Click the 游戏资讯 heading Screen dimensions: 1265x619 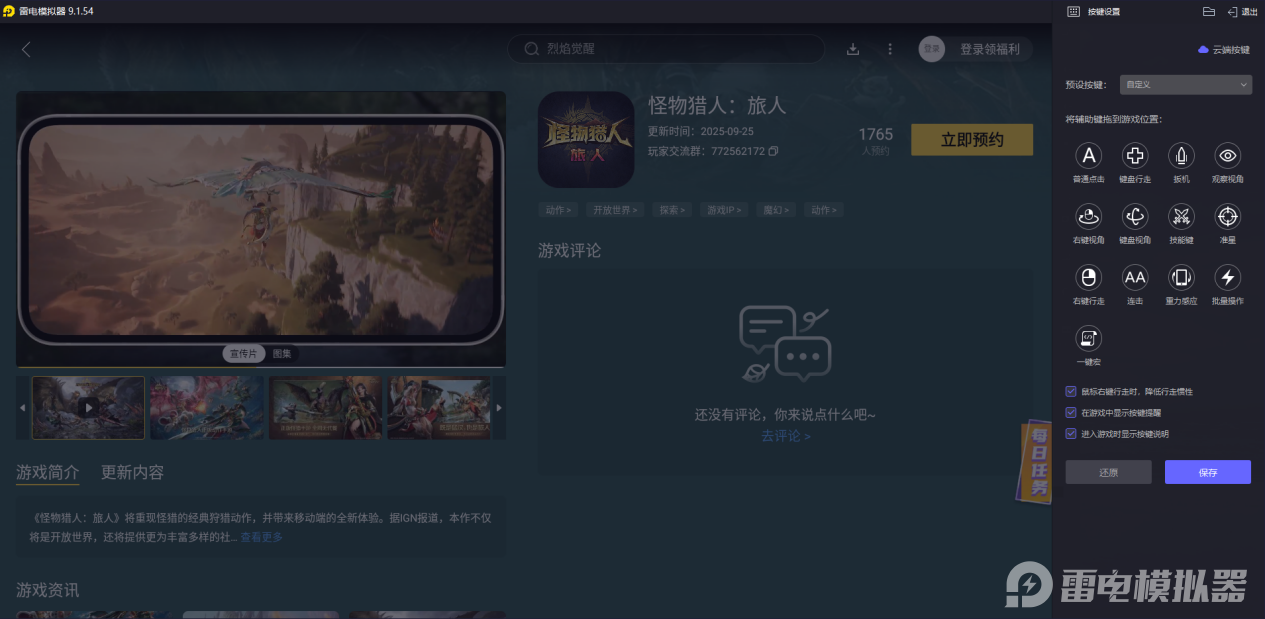47,590
